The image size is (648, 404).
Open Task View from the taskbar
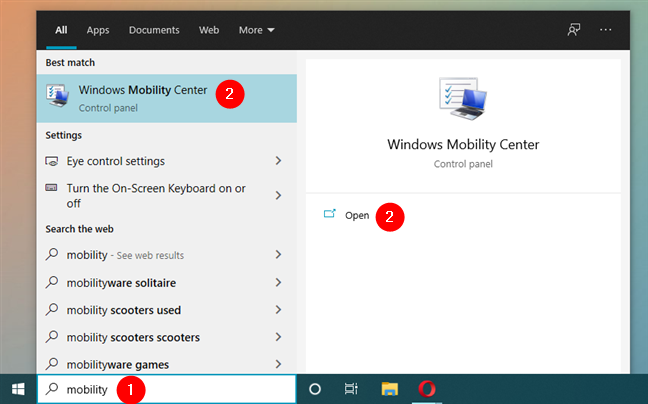[x=351, y=389]
